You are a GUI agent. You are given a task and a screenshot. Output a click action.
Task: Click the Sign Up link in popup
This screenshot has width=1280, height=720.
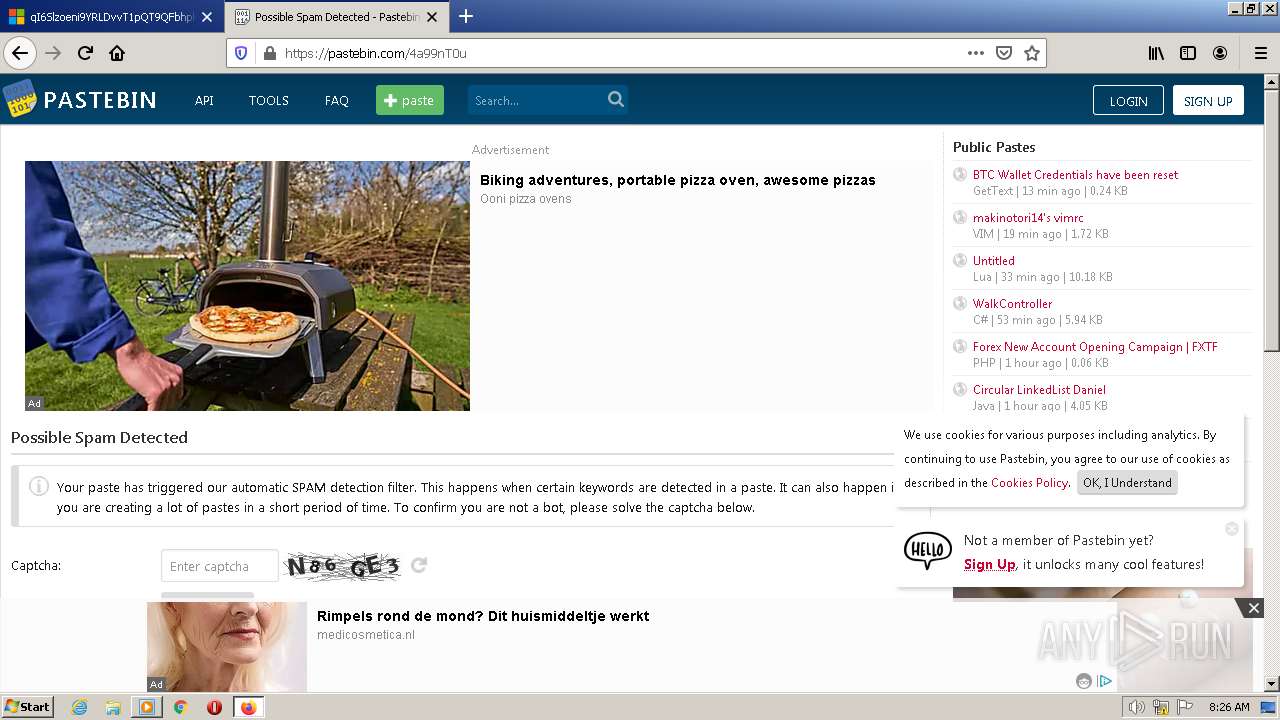[989, 565]
